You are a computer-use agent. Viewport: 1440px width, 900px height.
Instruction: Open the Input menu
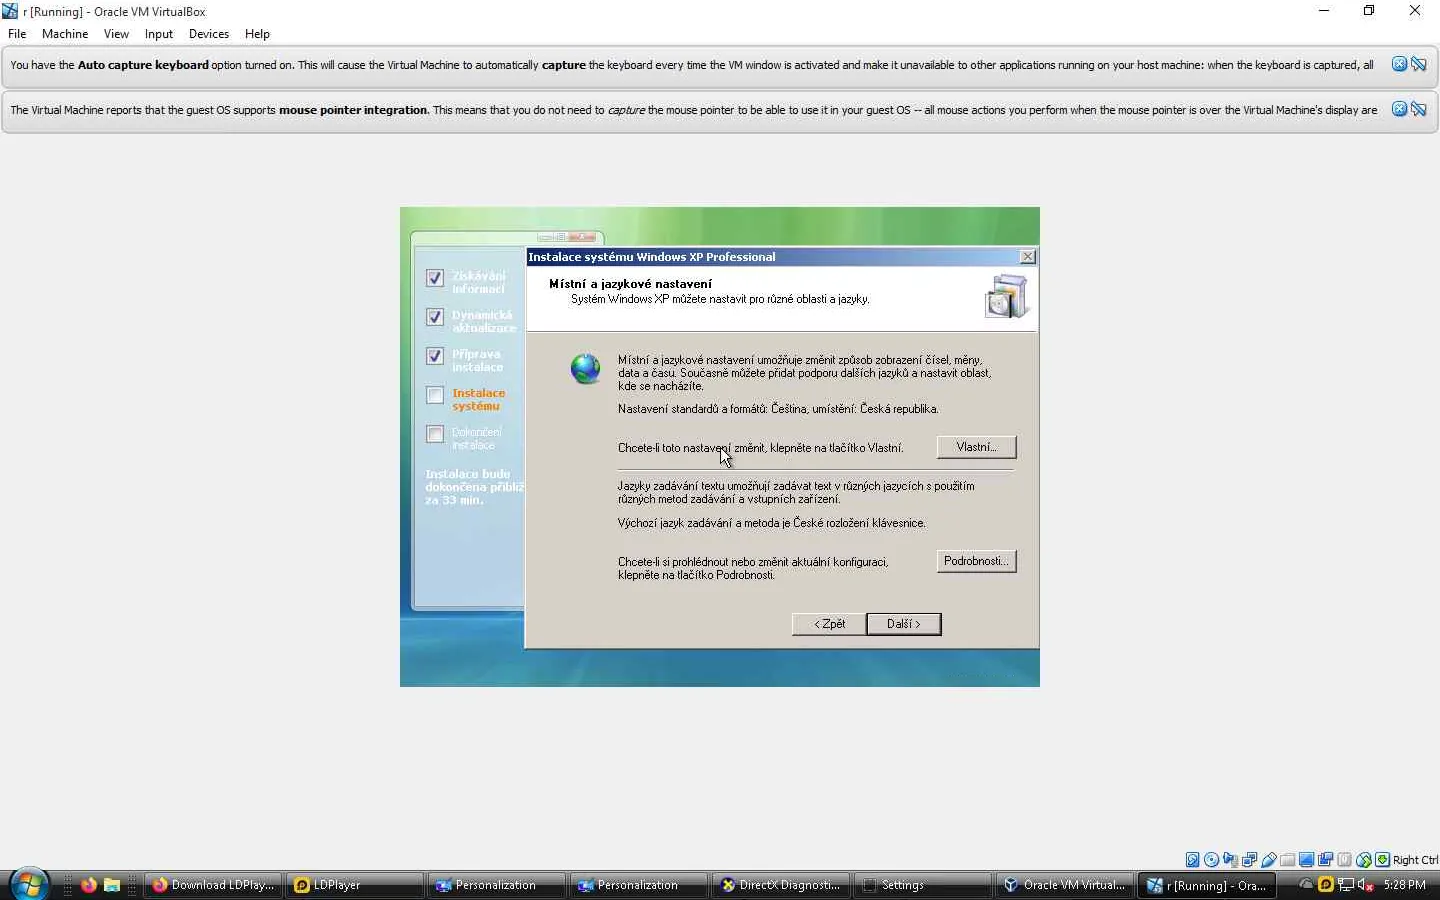pos(158,34)
